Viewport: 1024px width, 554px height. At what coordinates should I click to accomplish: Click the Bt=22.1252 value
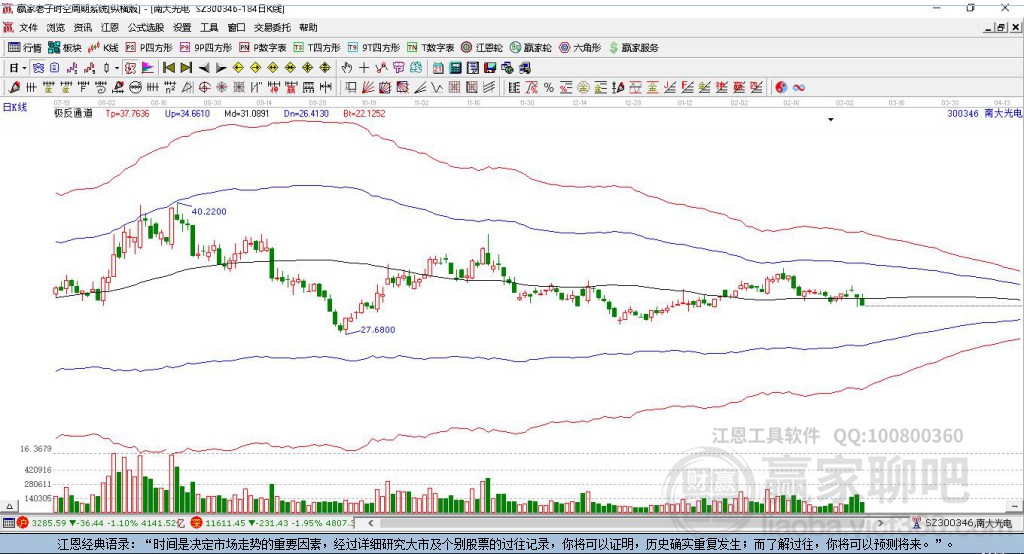(363, 113)
